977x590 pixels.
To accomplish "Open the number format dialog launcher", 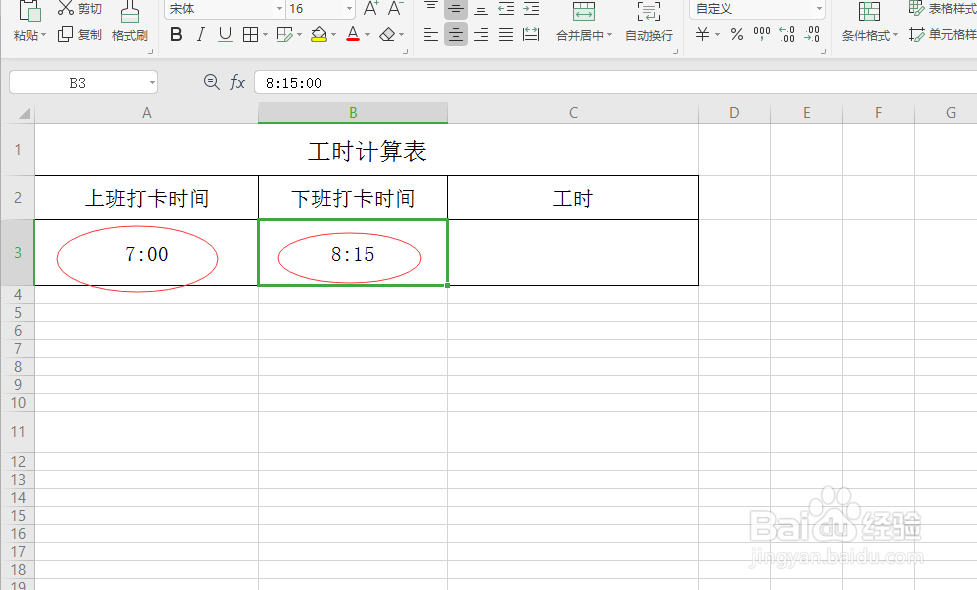I will coord(824,52).
